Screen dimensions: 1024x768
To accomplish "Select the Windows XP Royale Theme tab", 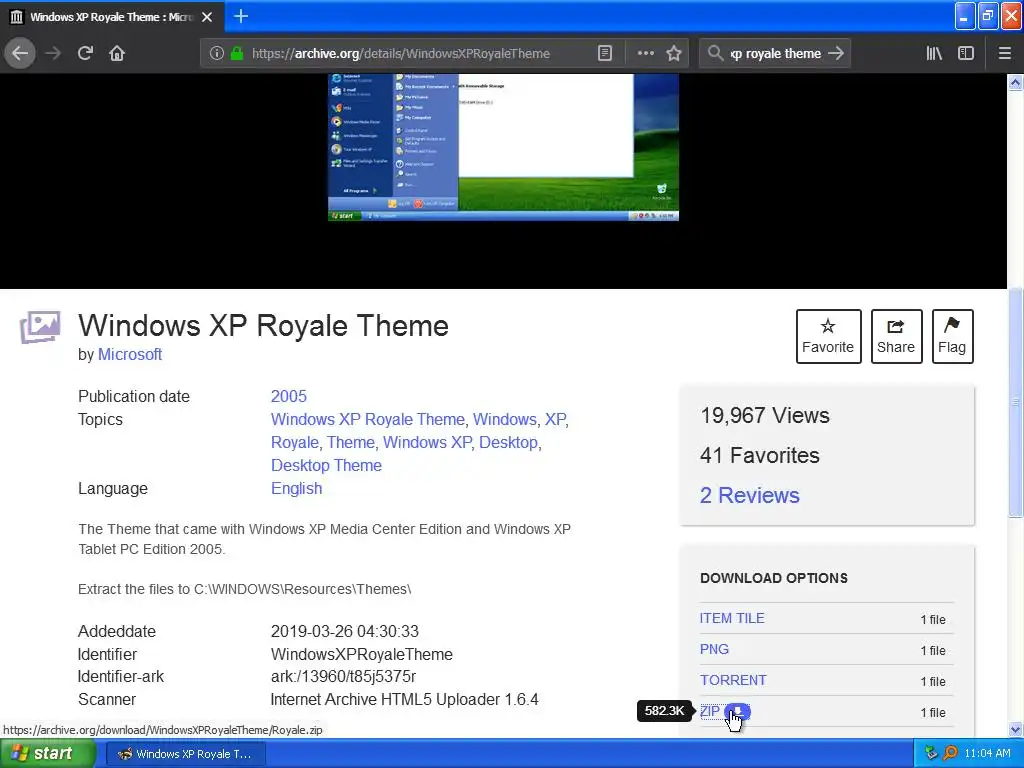I will (x=111, y=17).
